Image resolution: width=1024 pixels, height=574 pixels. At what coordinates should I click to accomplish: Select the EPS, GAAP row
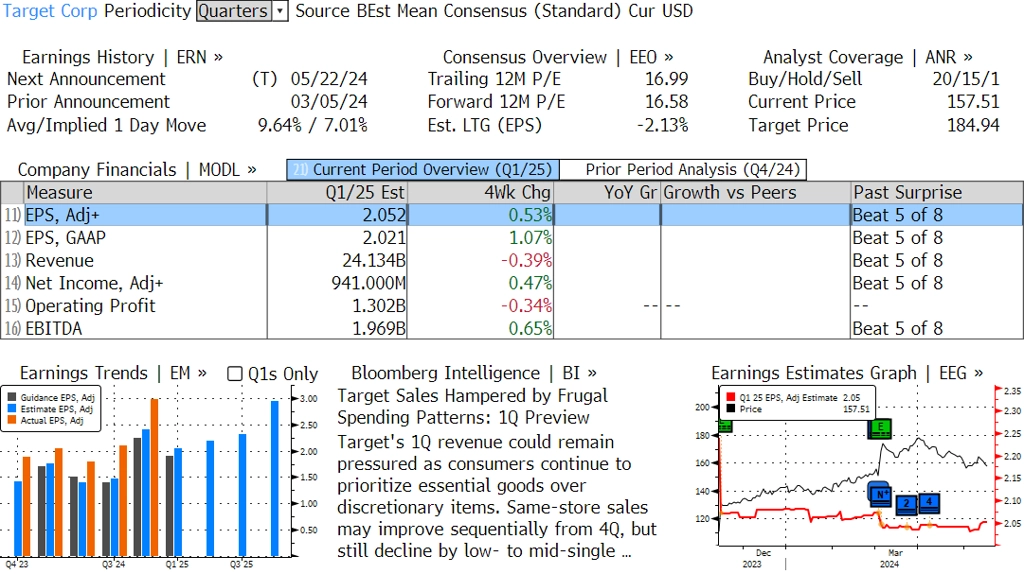pyautogui.click(x=512, y=238)
